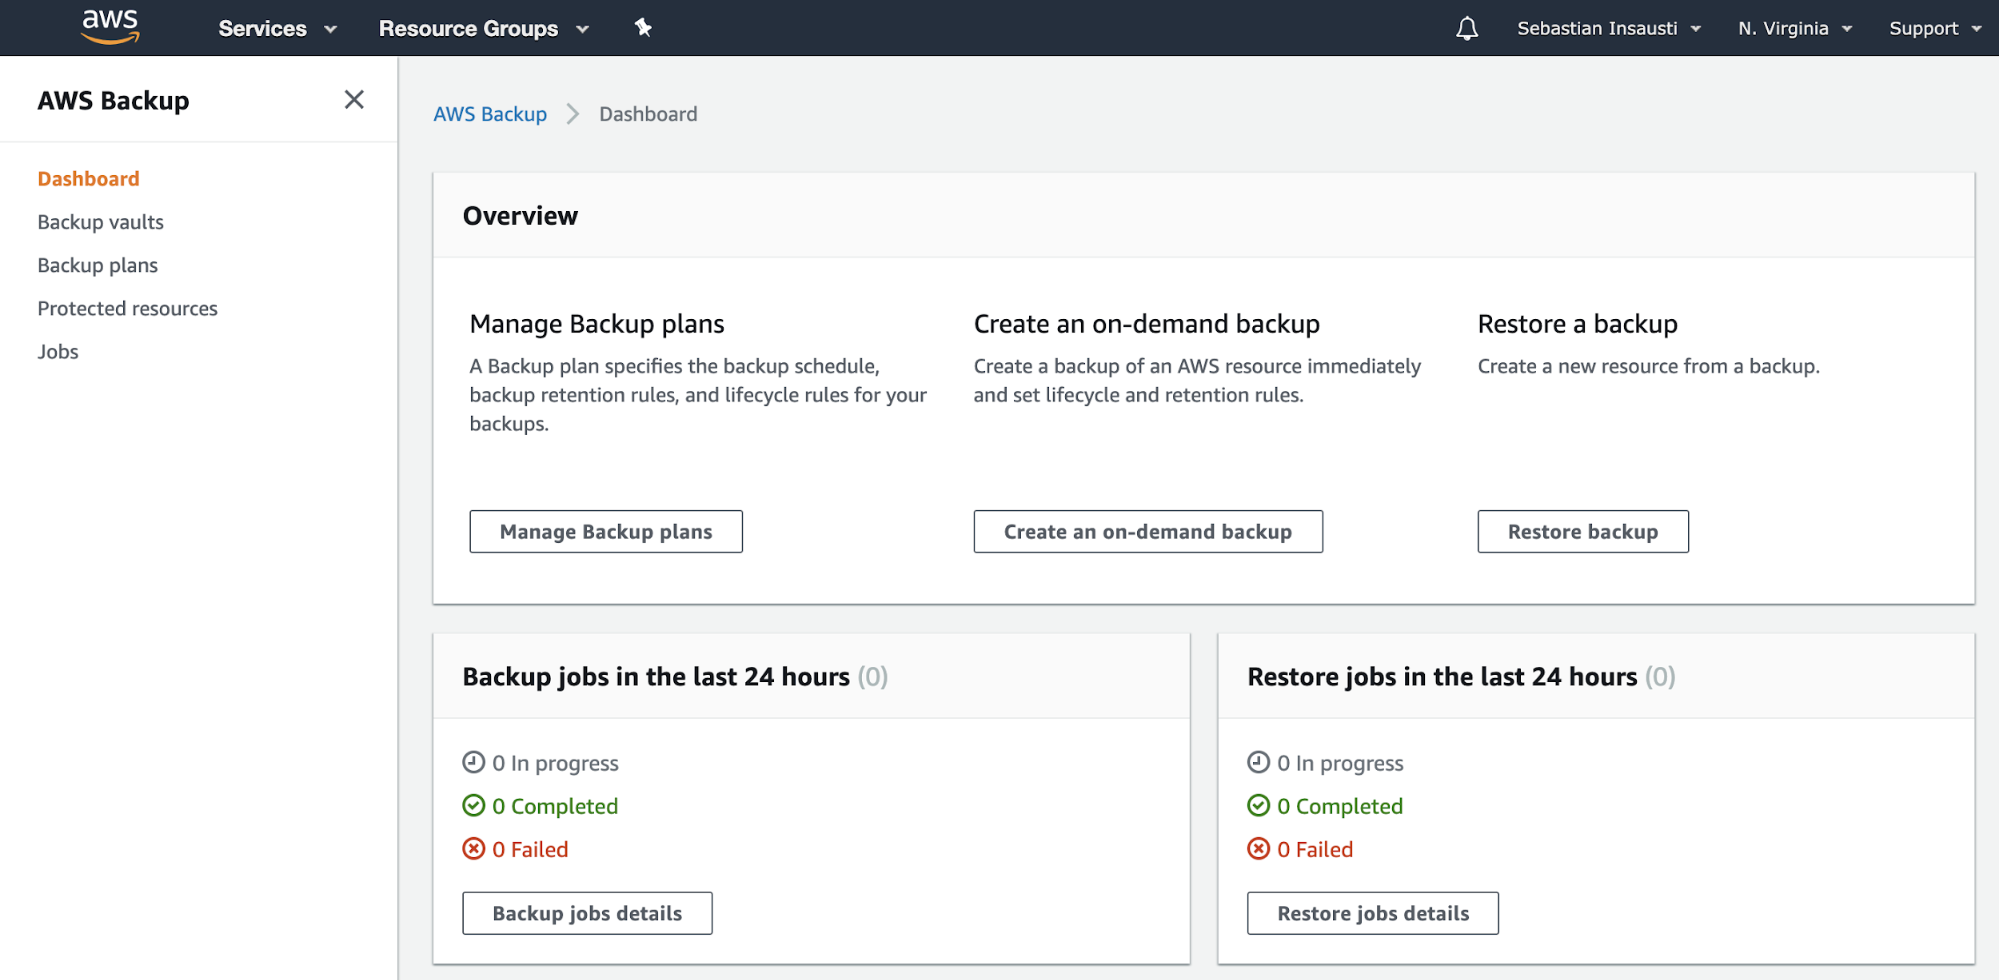Open Backup plans in the sidebar
The image size is (1999, 980).
[x=97, y=265]
